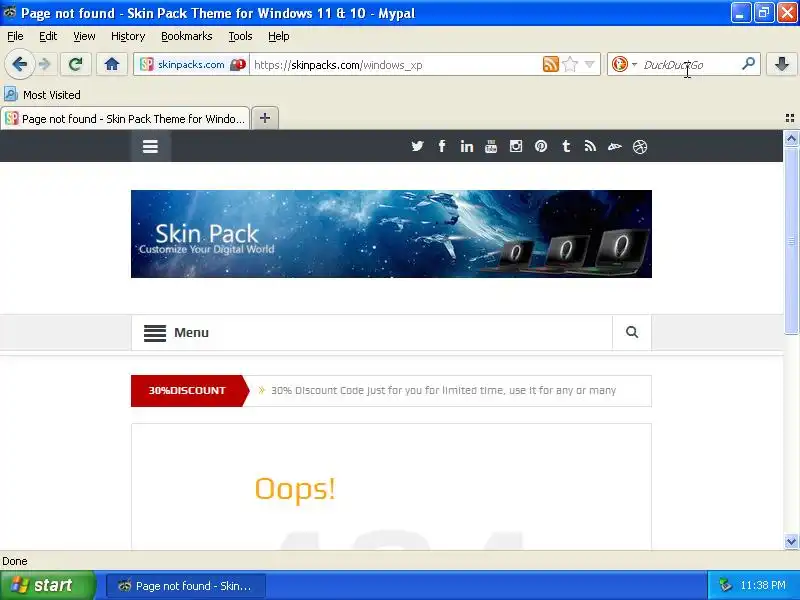Open a new tab with plus button
800x600 pixels.
click(265, 118)
